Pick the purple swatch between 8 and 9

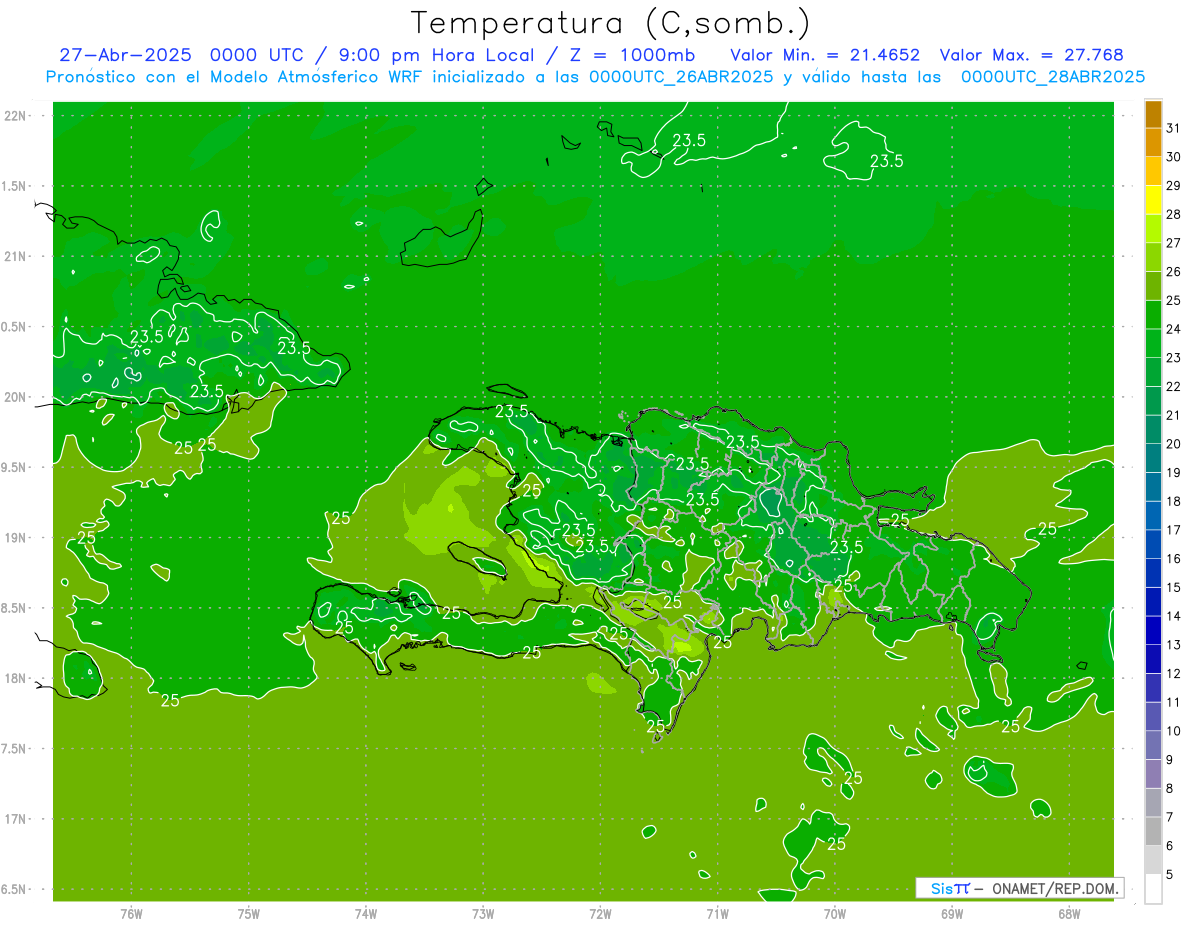1153,774
